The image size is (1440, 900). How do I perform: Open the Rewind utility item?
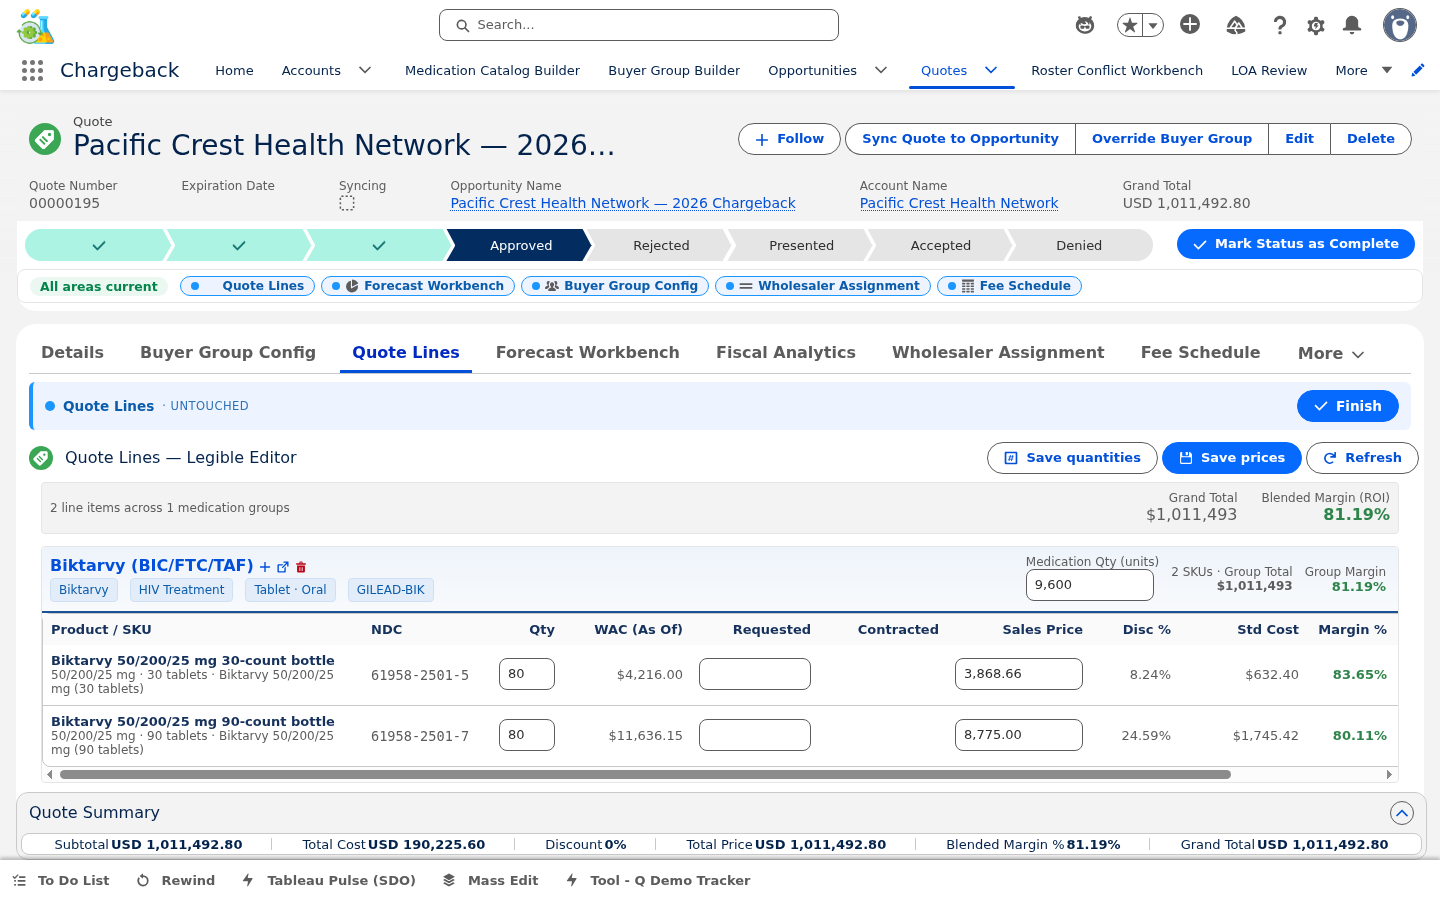[x=176, y=880]
